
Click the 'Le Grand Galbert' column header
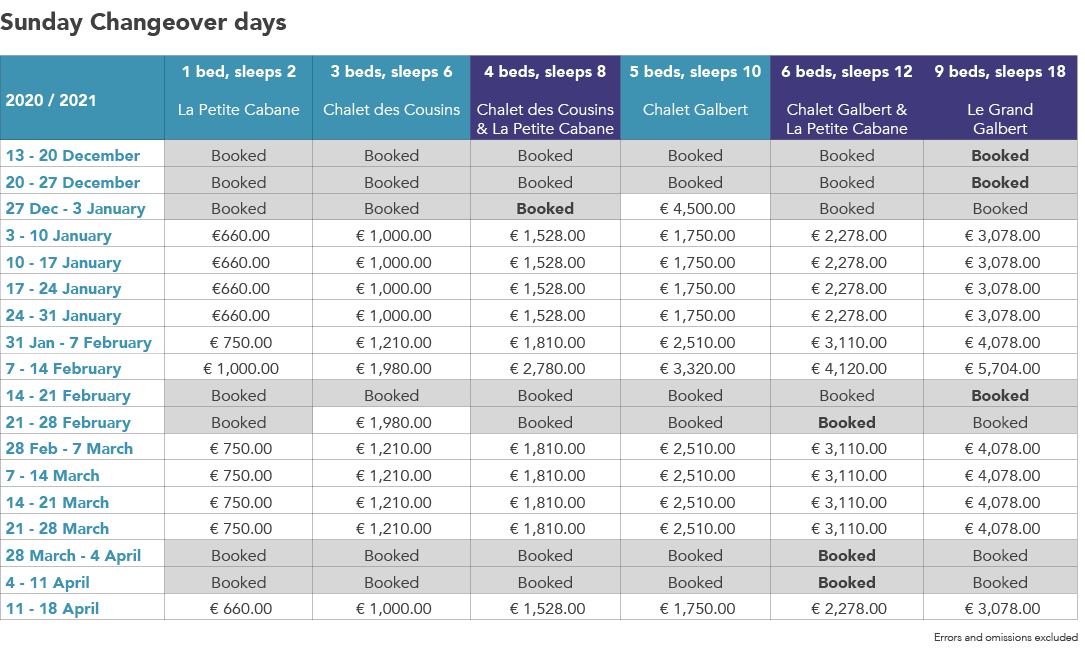tap(1000, 98)
